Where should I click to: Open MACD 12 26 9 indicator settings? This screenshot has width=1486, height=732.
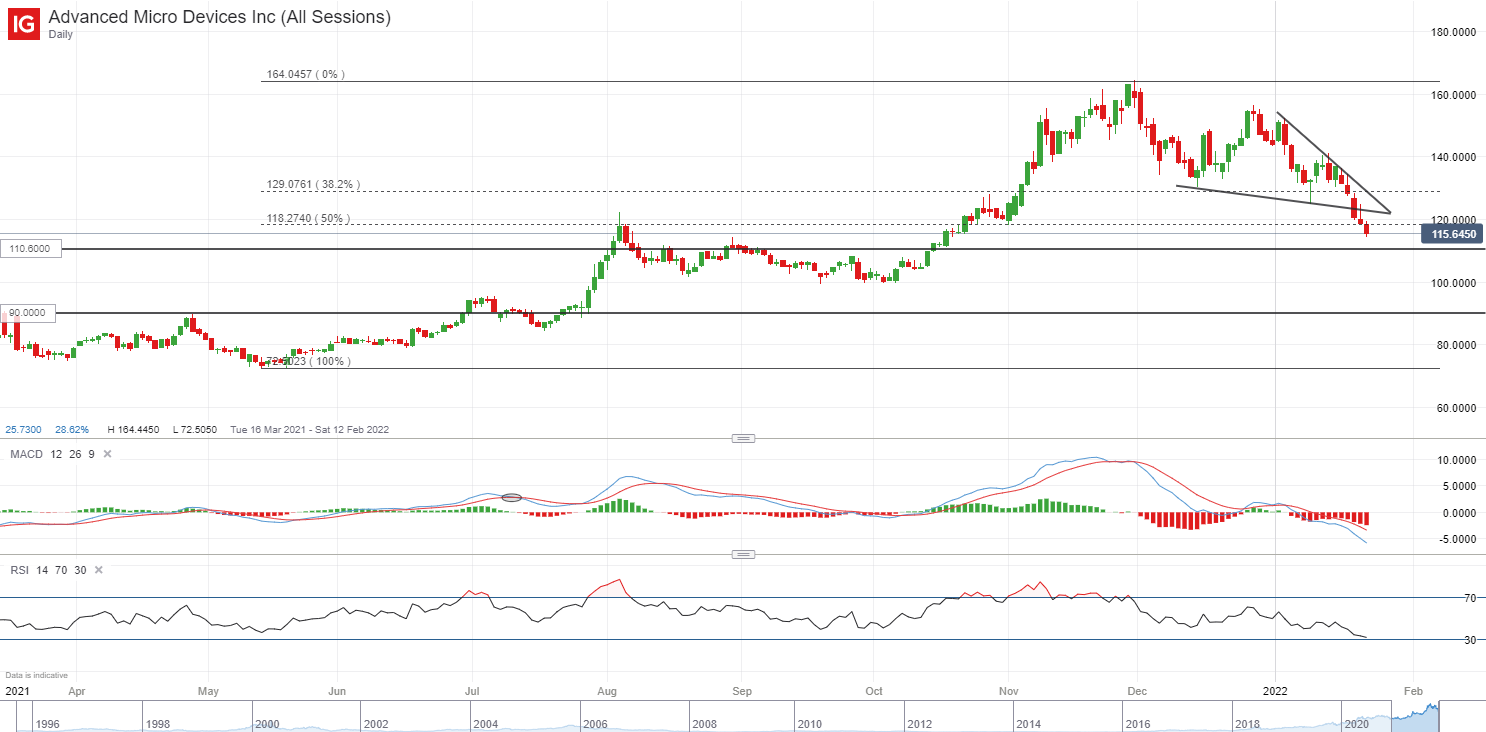[x=53, y=454]
